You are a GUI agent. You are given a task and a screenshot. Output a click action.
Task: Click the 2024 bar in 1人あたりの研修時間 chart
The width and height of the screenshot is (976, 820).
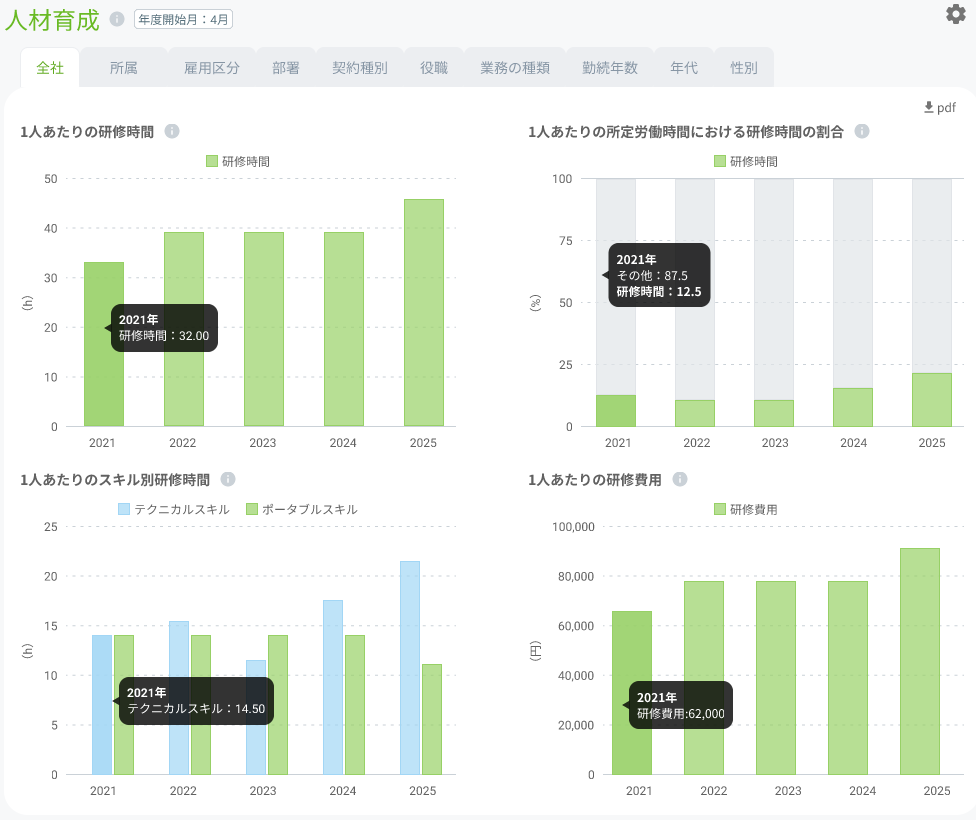(x=344, y=329)
